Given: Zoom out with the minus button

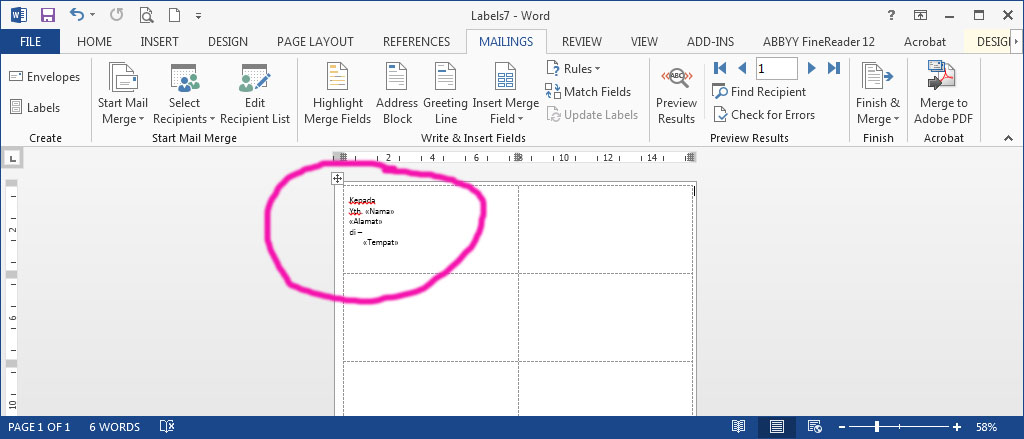Looking at the screenshot, I should [x=842, y=427].
